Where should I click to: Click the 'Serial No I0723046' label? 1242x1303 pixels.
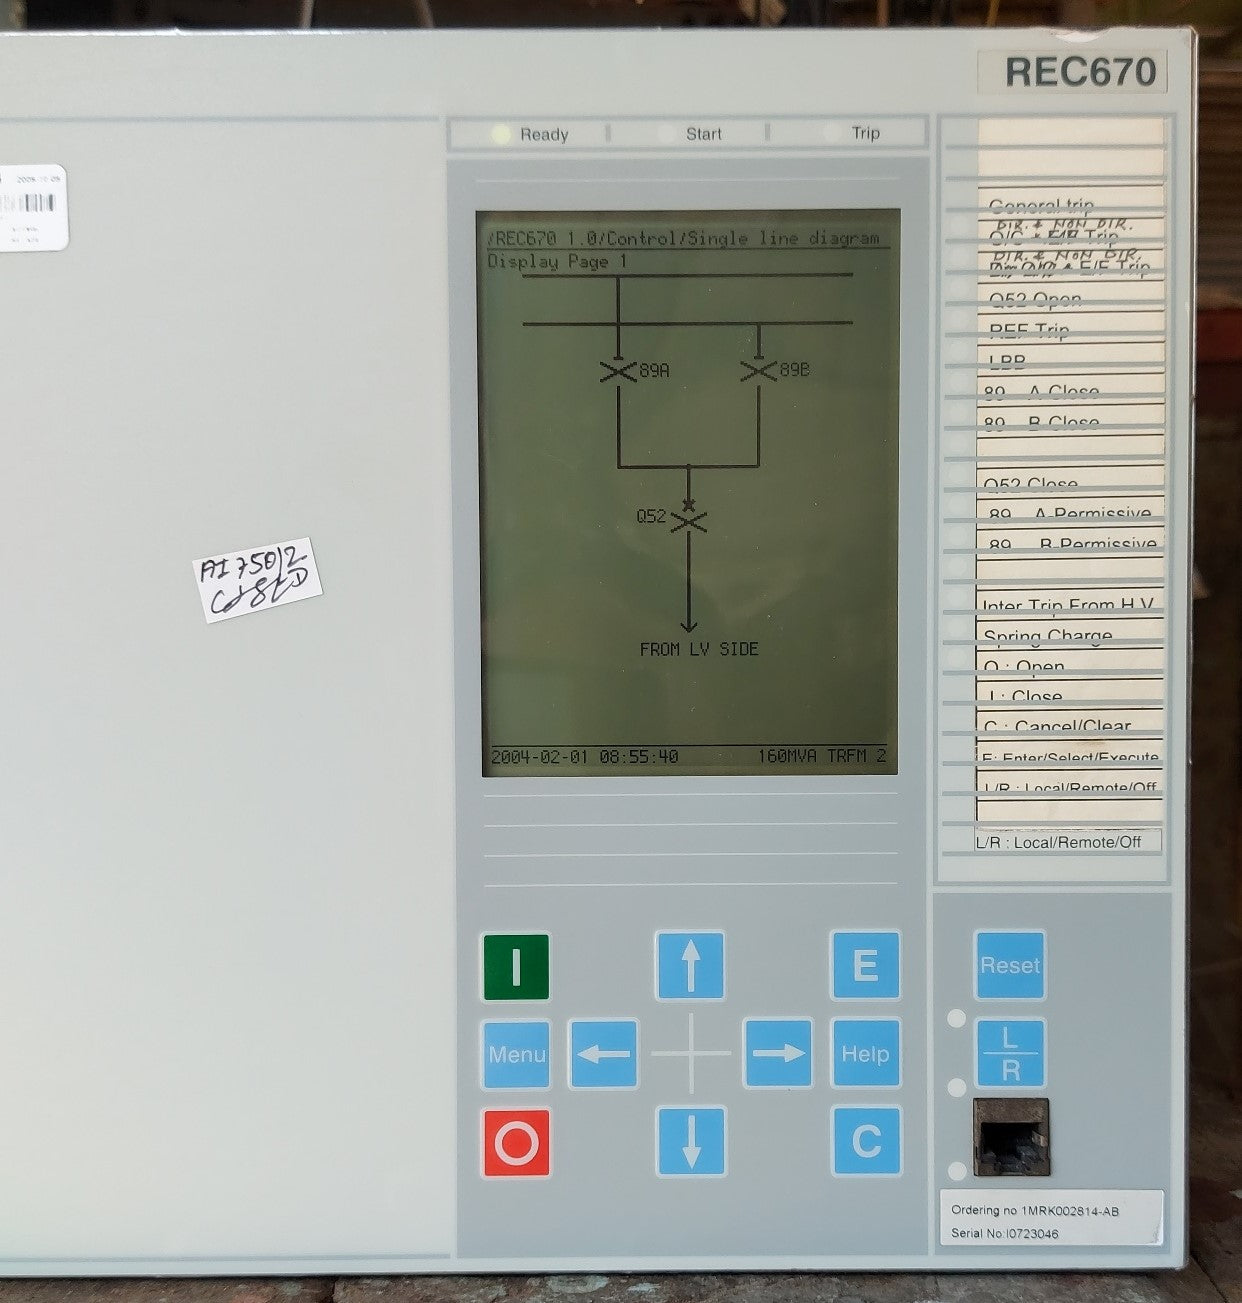click(x=1004, y=1233)
